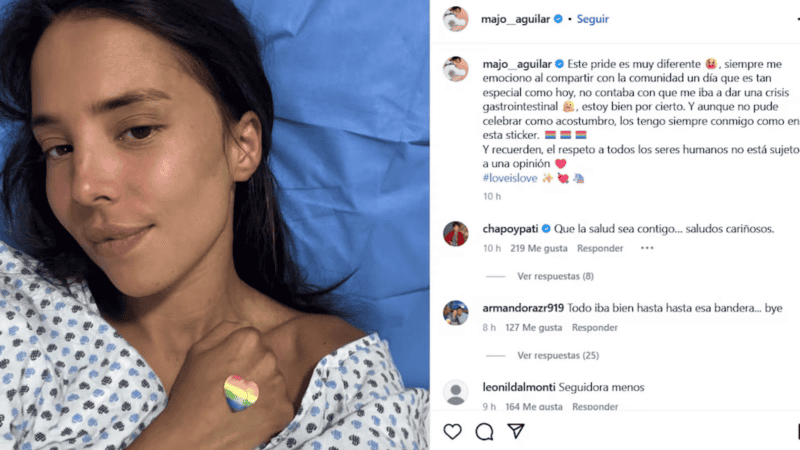
Task: Open armandorazr919's avatar
Action: pos(455,313)
